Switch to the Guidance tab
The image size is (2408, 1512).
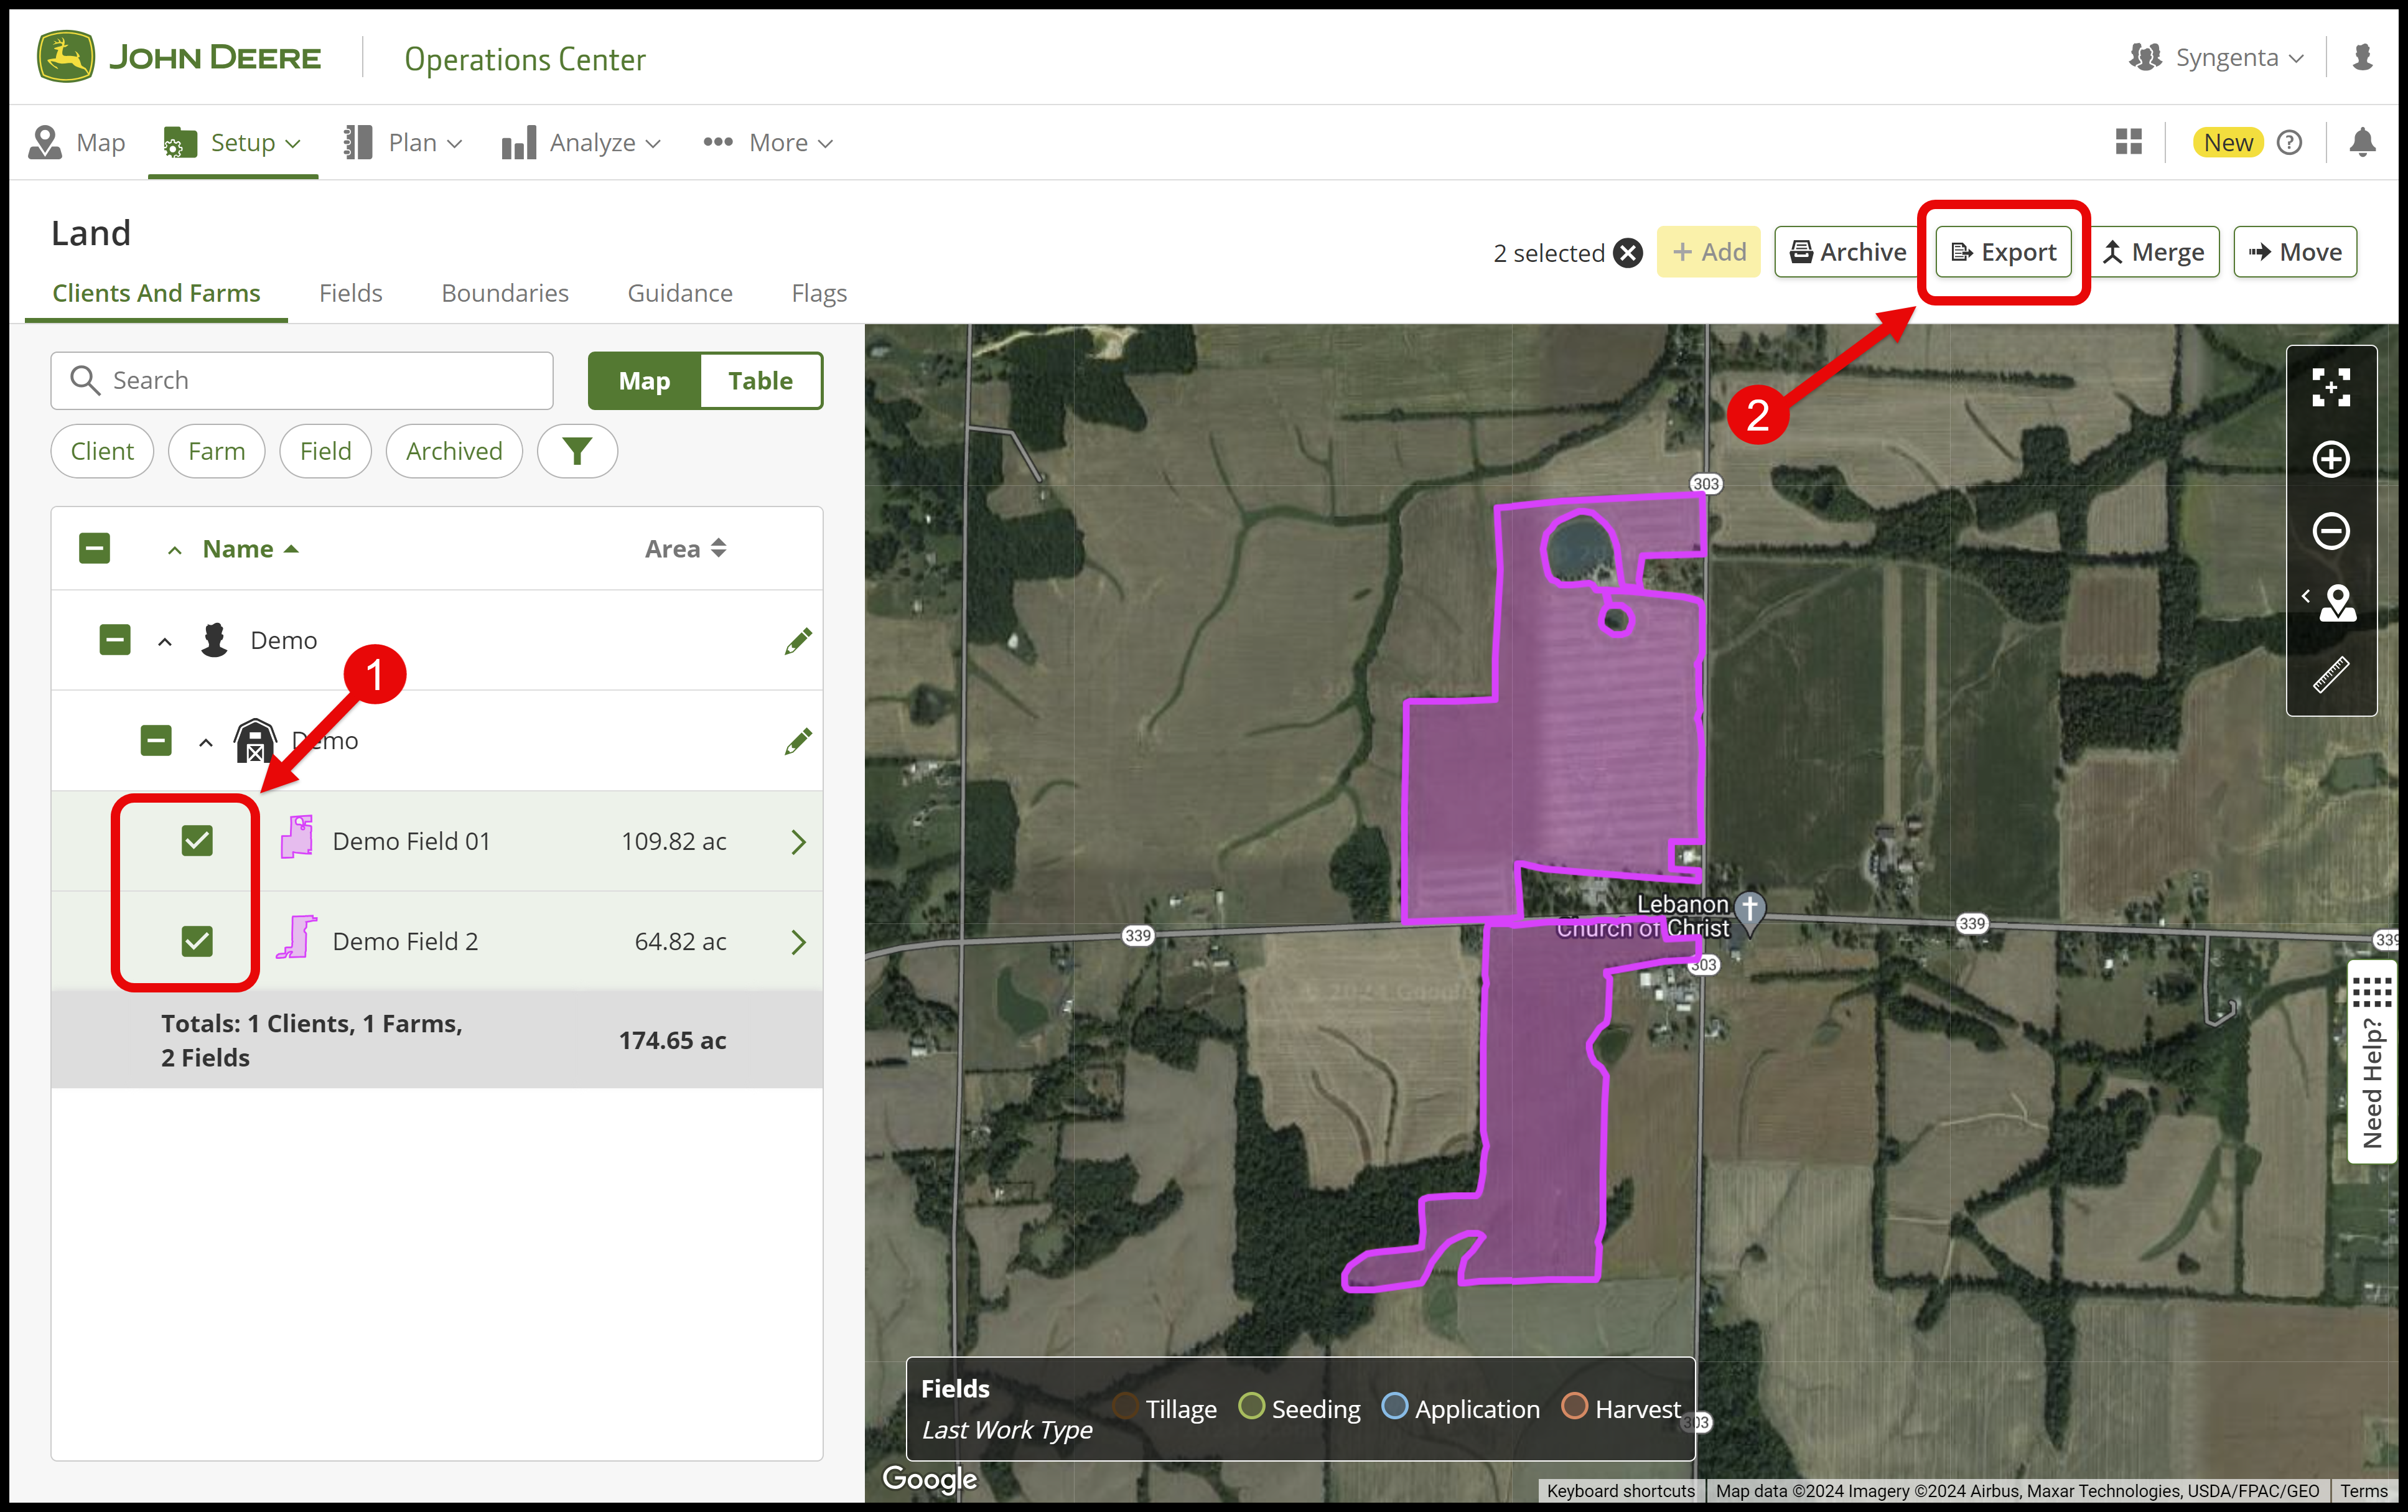tap(680, 293)
